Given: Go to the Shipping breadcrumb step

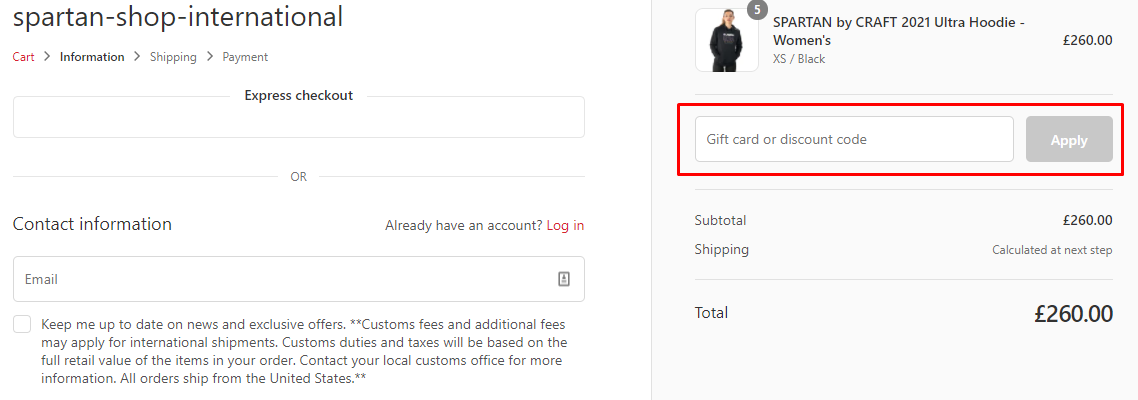Looking at the screenshot, I should (x=173, y=57).
